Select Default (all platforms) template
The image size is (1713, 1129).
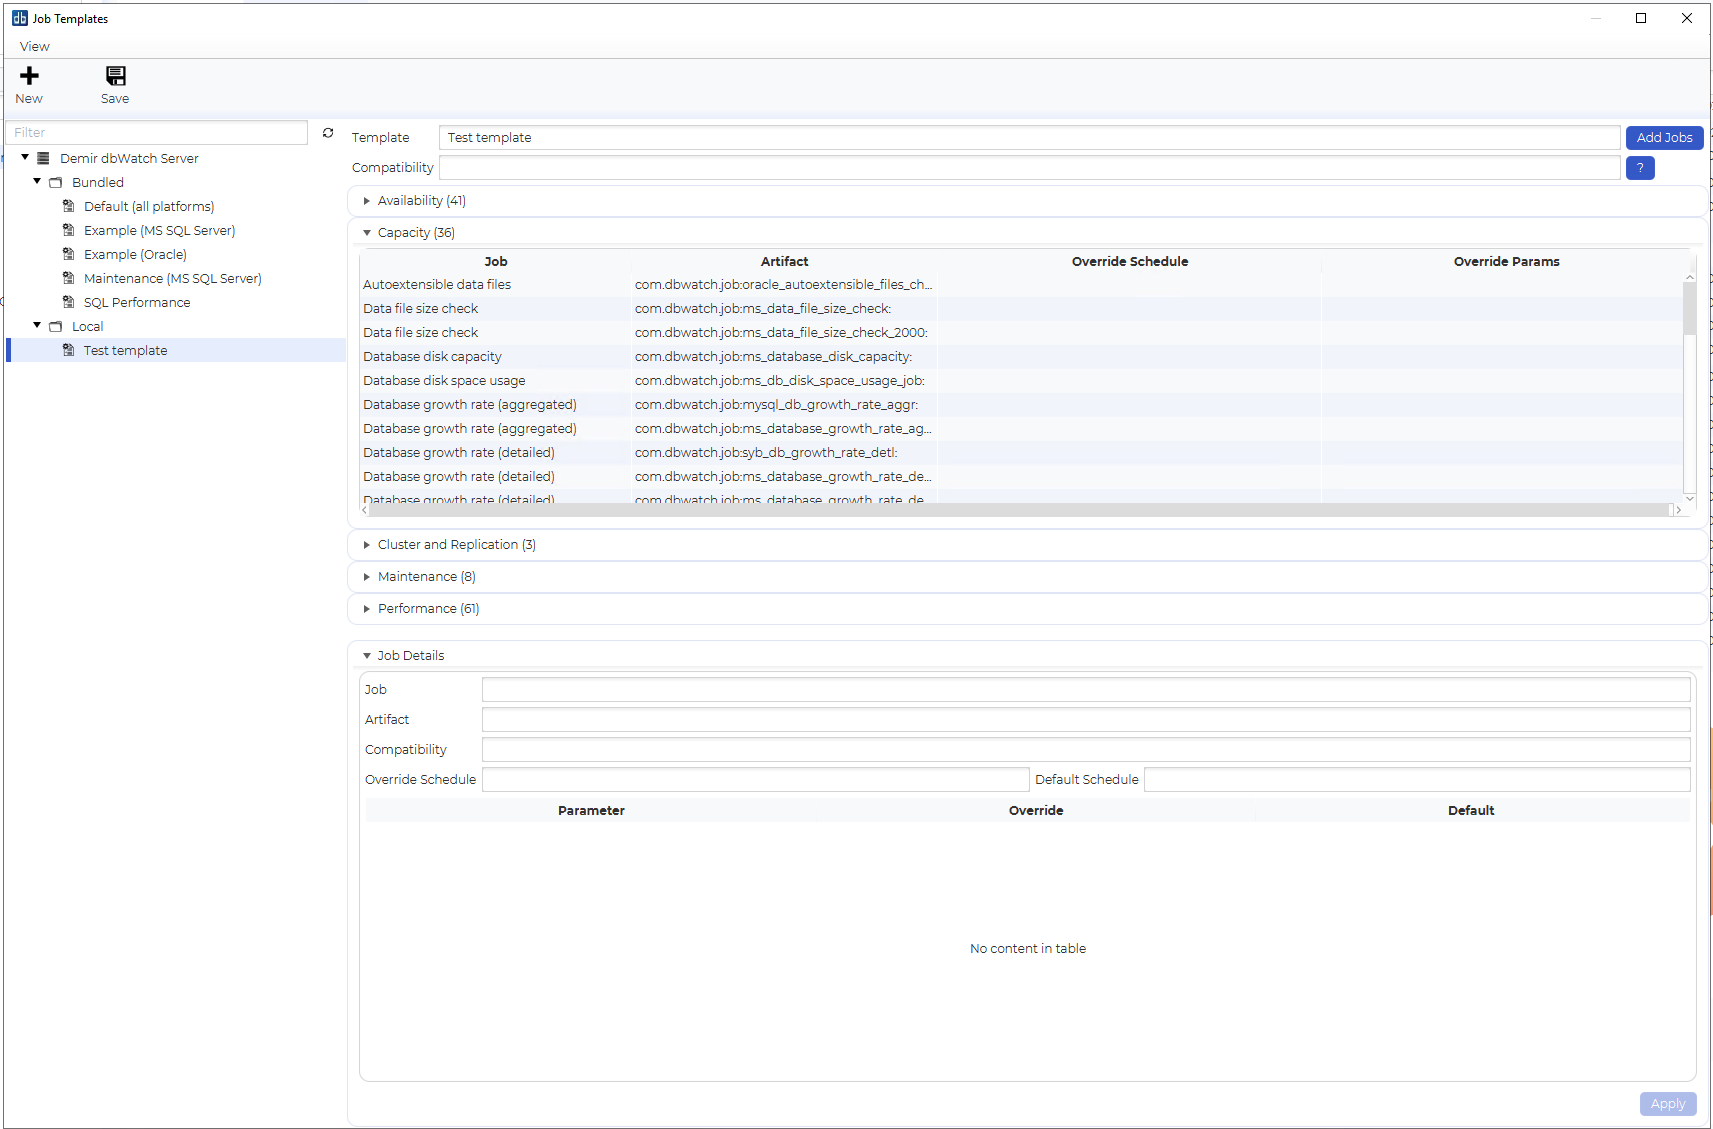click(x=149, y=206)
